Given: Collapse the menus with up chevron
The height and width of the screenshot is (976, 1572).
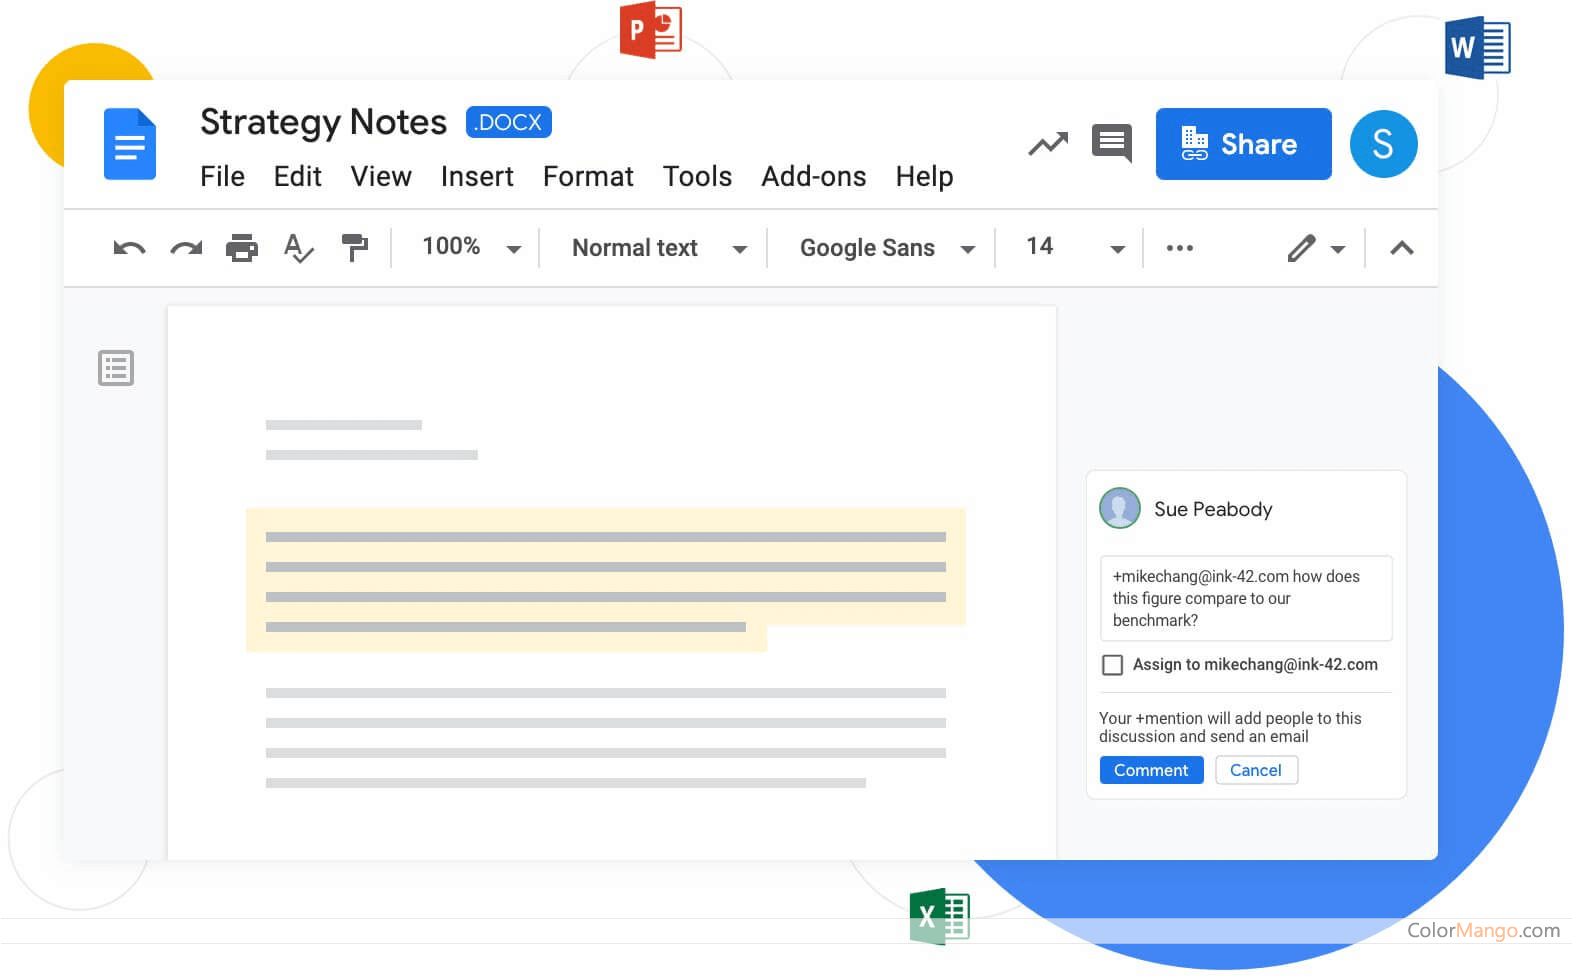Looking at the screenshot, I should (1402, 248).
